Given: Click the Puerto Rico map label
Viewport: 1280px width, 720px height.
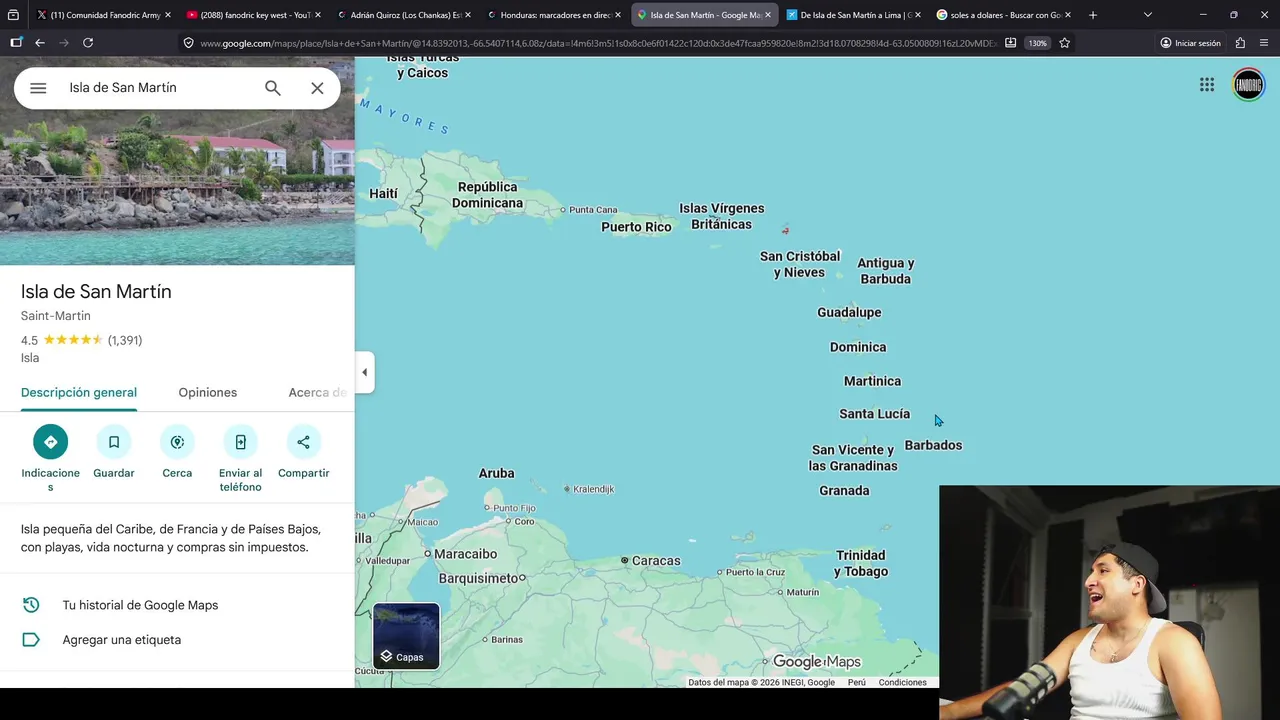Looking at the screenshot, I should (x=636, y=227).
